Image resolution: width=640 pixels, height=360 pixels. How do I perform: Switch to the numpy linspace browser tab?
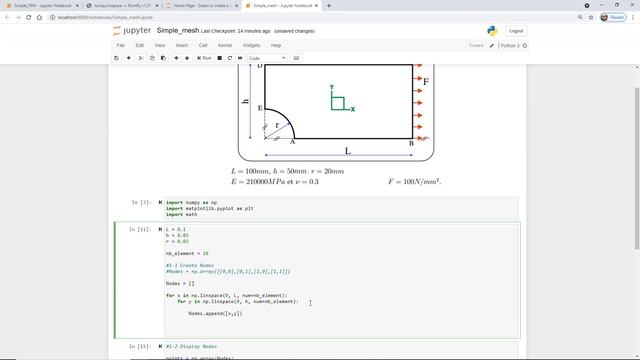click(x=122, y=6)
